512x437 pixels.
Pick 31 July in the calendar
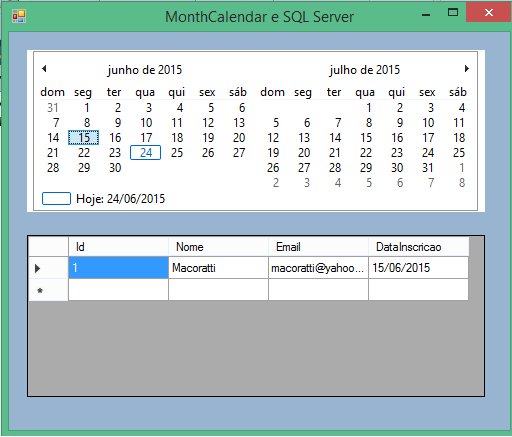427,168
